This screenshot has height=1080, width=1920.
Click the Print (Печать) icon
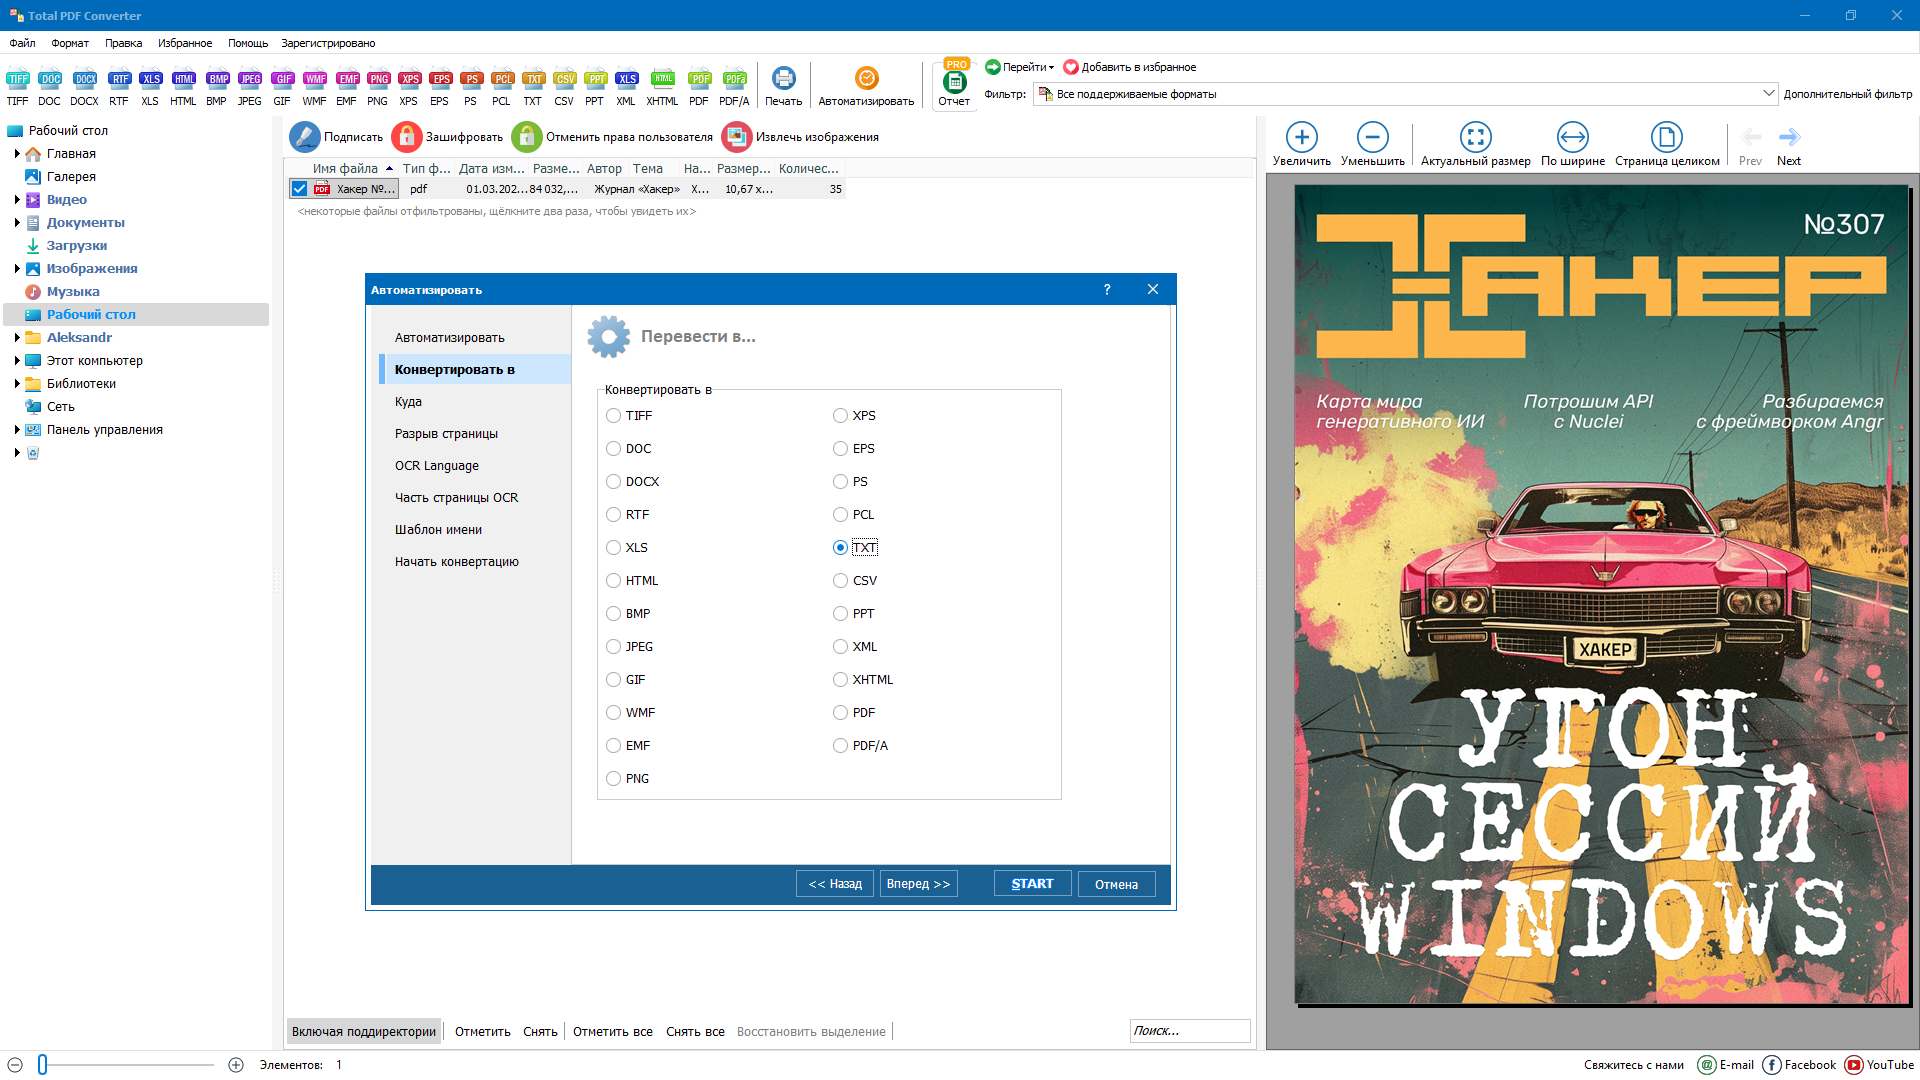784,87
